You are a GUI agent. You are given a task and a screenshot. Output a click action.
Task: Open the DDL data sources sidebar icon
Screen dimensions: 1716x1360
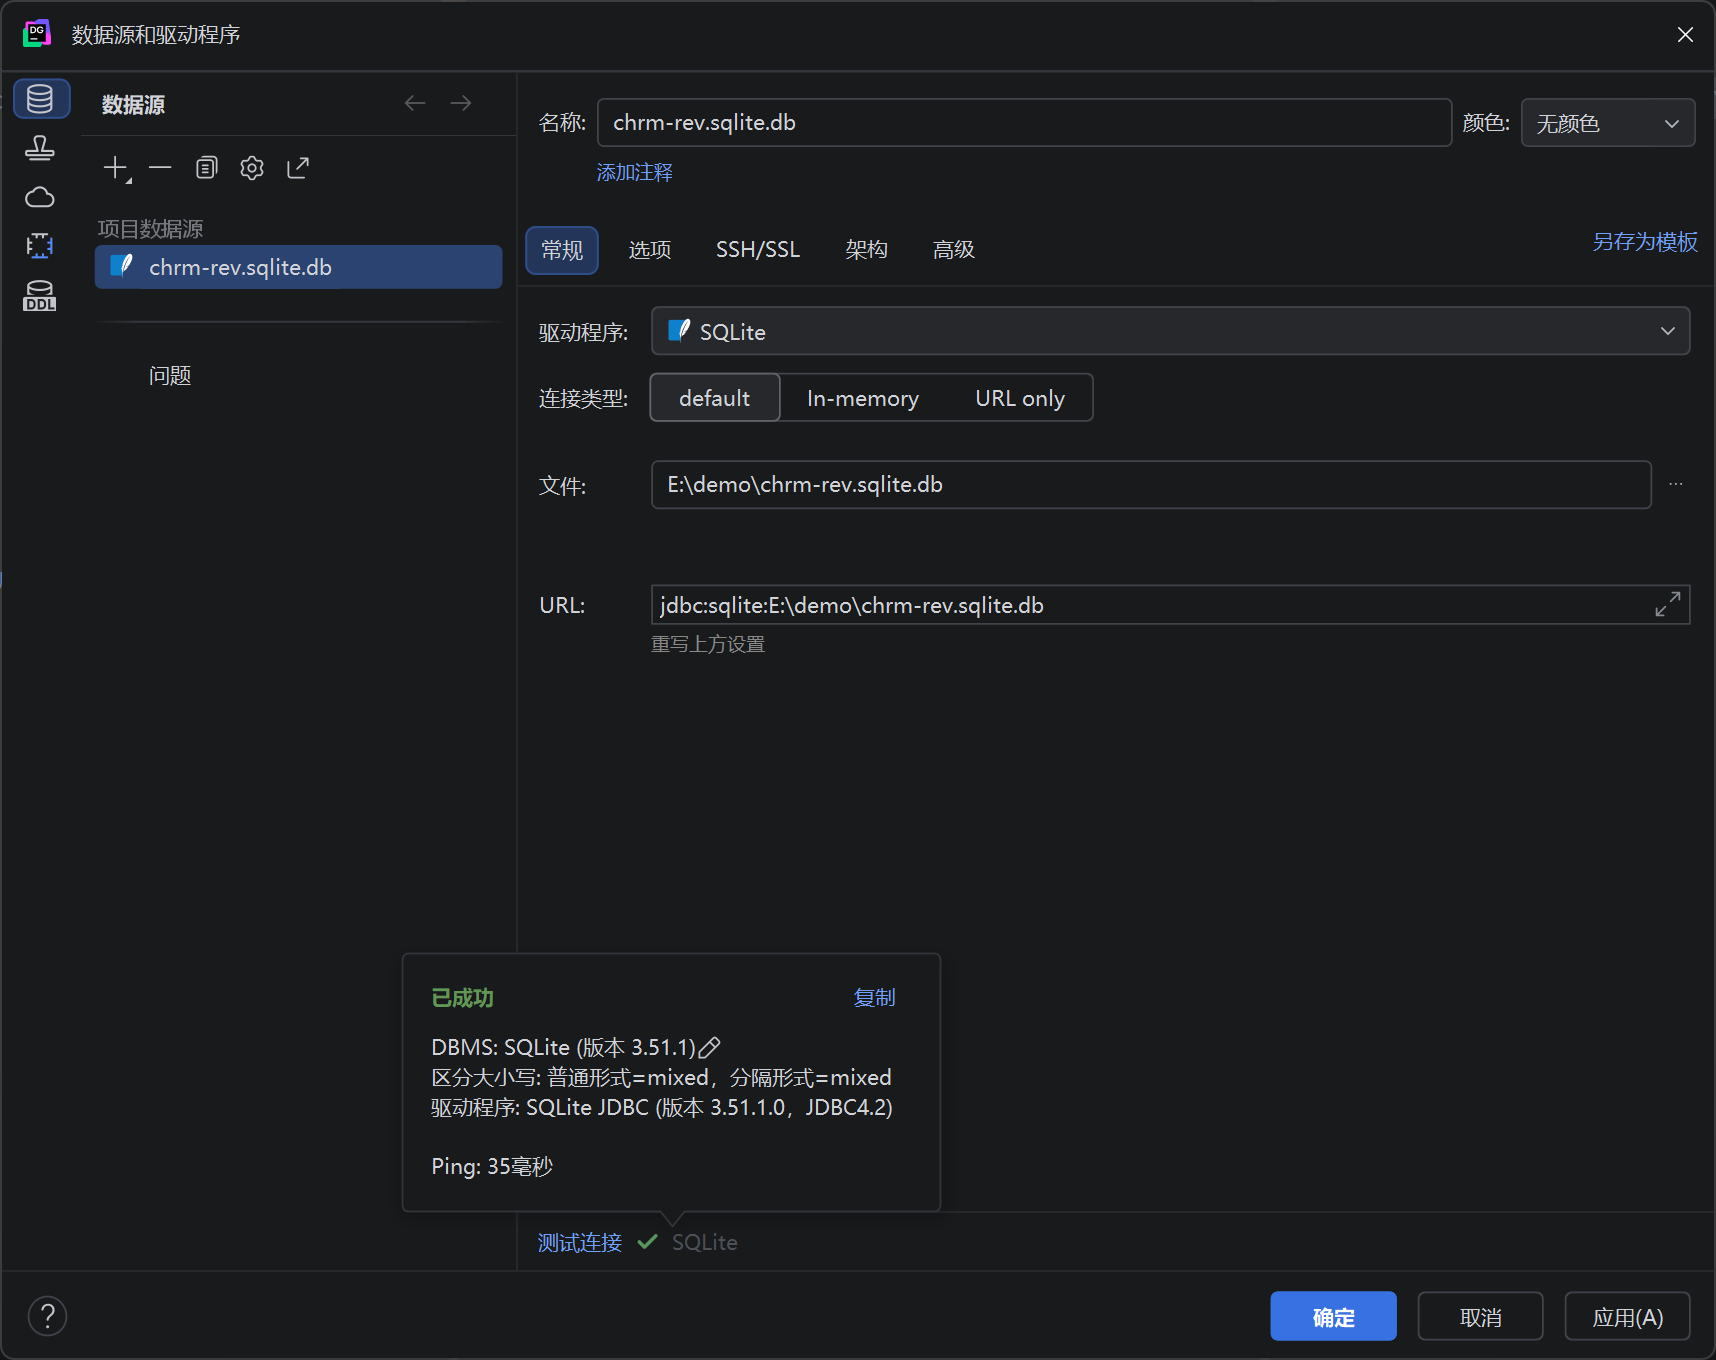click(x=40, y=296)
